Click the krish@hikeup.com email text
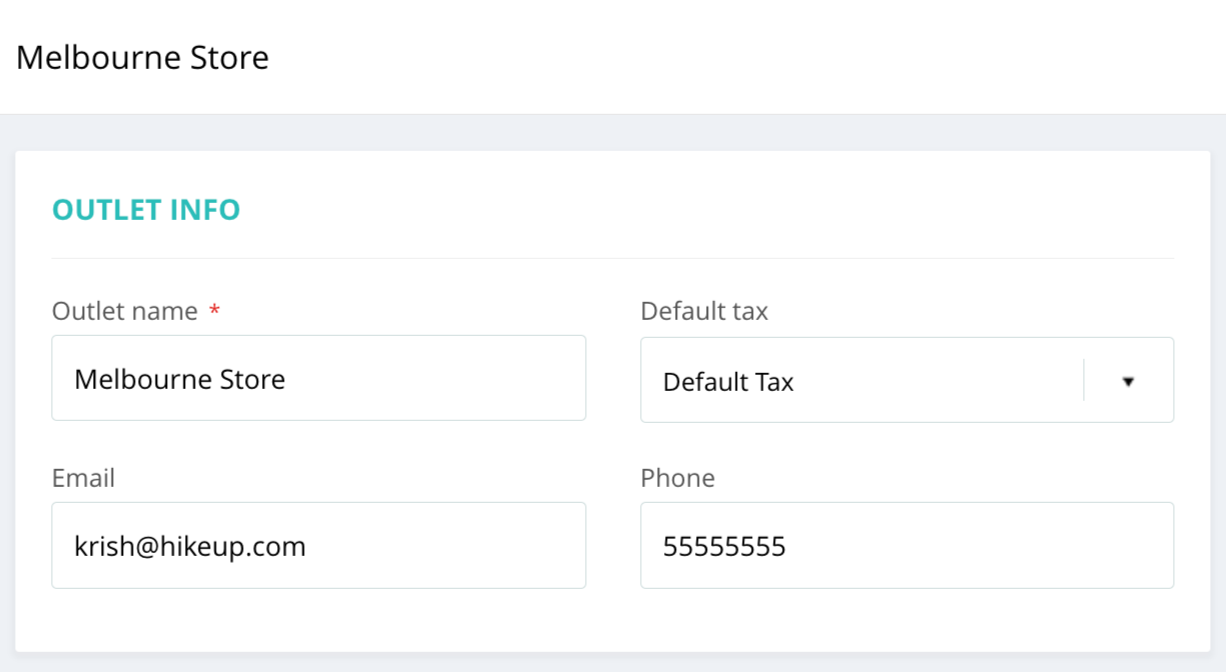 tap(190, 546)
